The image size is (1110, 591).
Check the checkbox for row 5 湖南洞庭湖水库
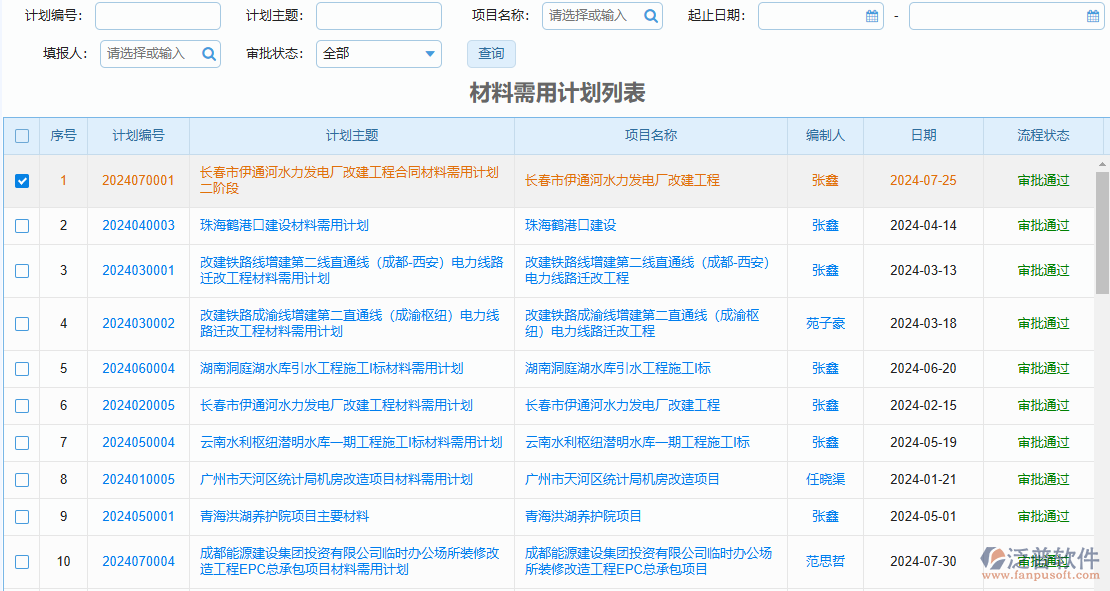click(22, 368)
